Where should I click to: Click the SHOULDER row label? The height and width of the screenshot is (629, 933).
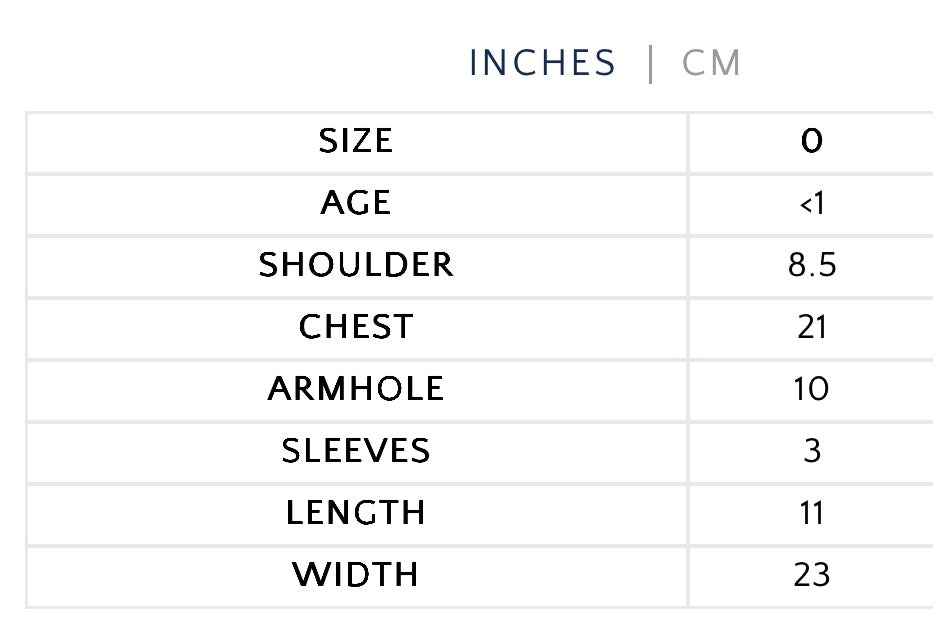point(356,265)
